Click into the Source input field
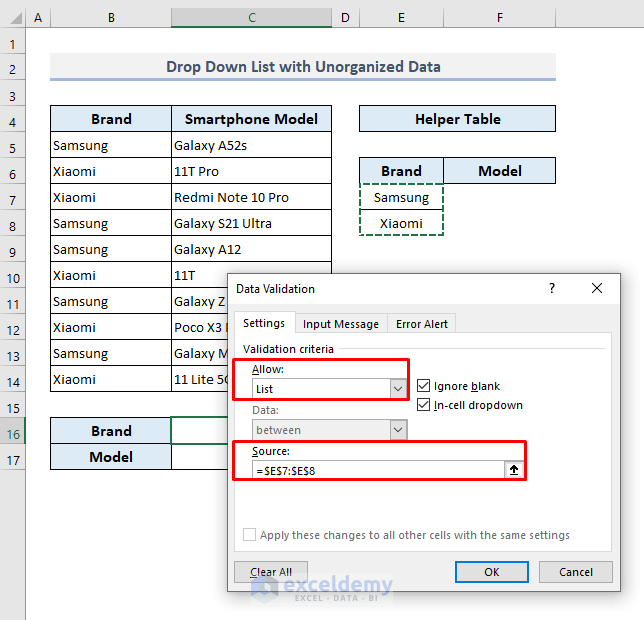Image resolution: width=644 pixels, height=620 pixels. pyautogui.click(x=378, y=470)
